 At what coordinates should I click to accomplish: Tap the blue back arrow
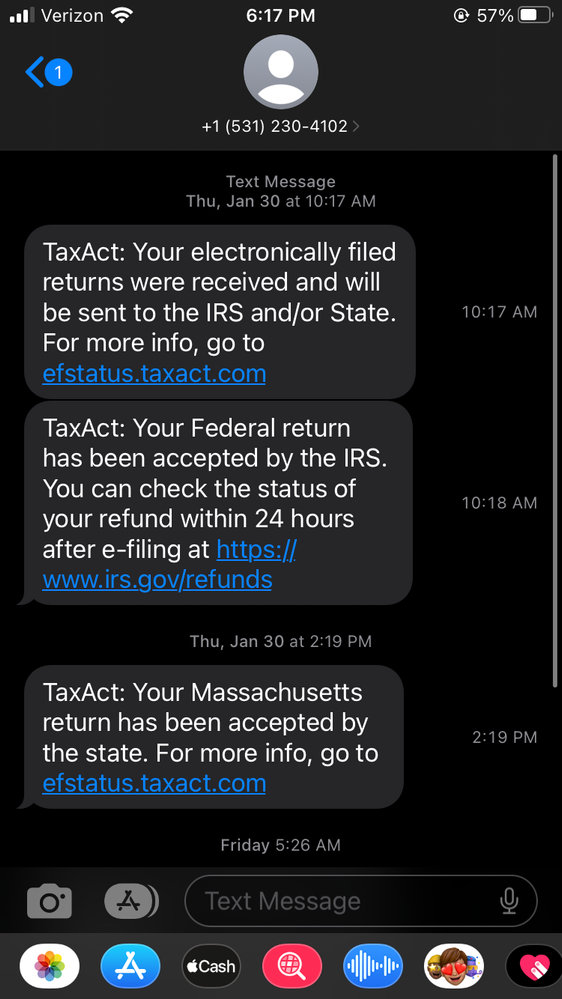[x=34, y=72]
